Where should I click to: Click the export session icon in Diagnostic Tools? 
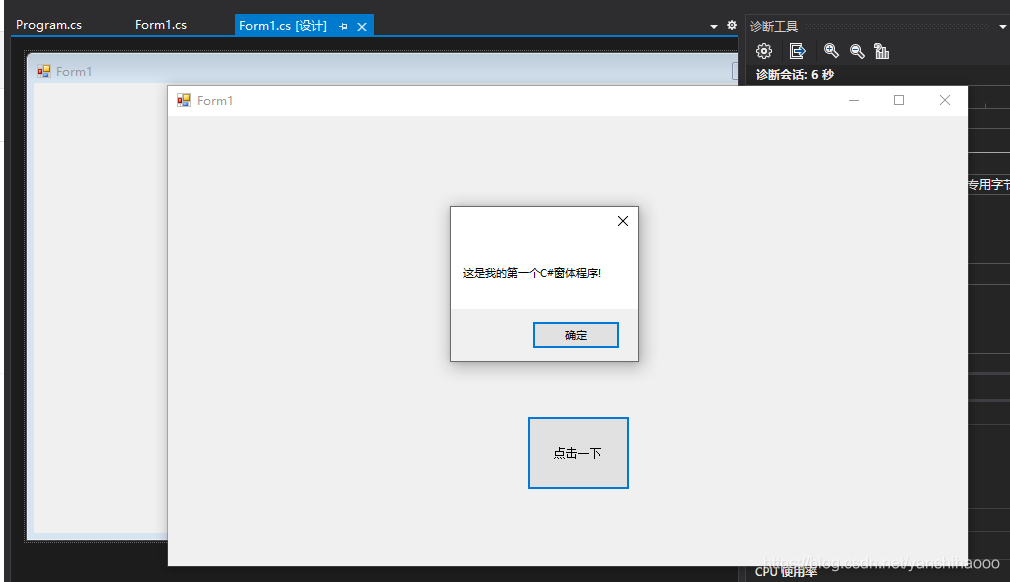797,51
